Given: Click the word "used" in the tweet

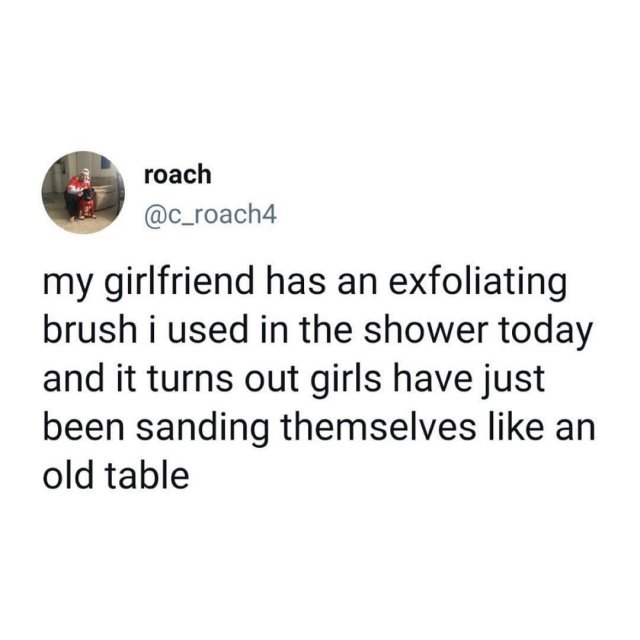Looking at the screenshot, I should (206, 329).
